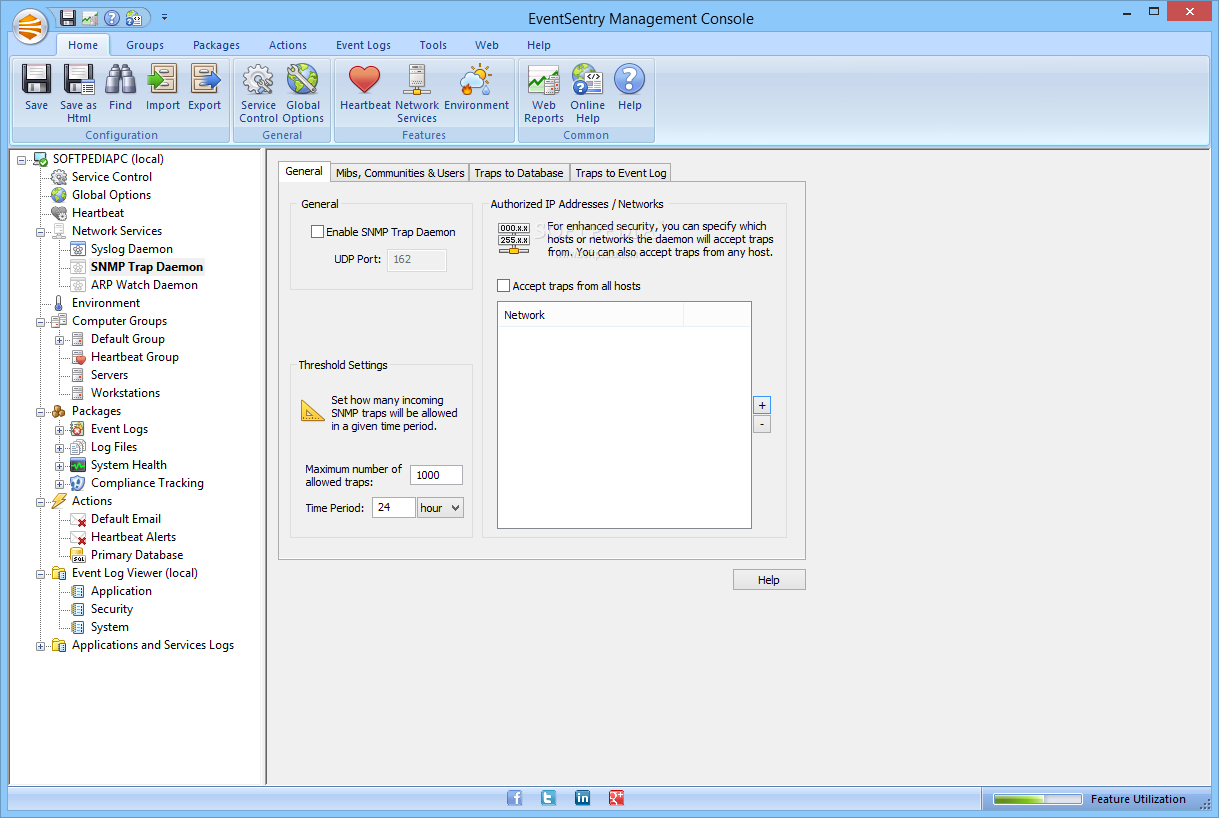Collapse the SOFTPEDIAPC (local) root node

(x=22, y=159)
